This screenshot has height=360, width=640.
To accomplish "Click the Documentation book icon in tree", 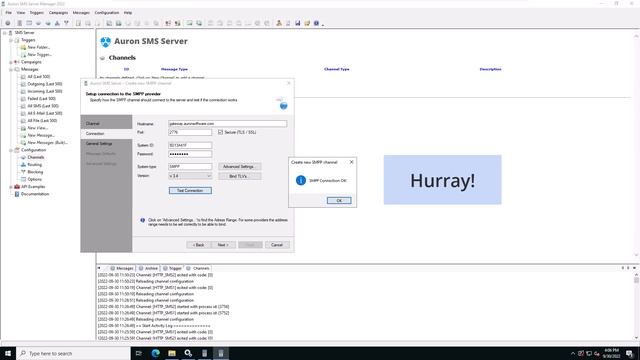I will [17, 194].
